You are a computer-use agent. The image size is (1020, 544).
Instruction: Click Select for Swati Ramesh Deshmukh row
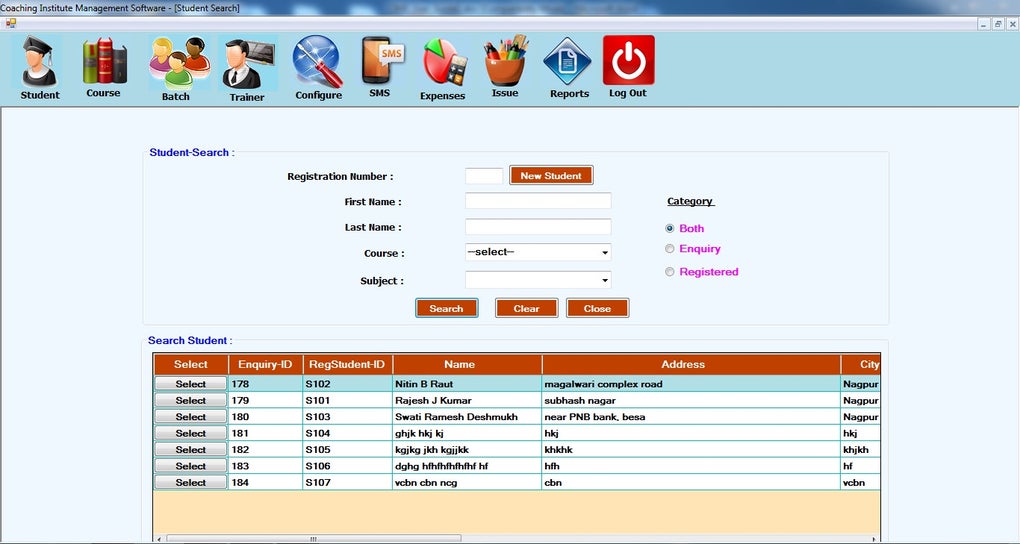[x=191, y=416]
